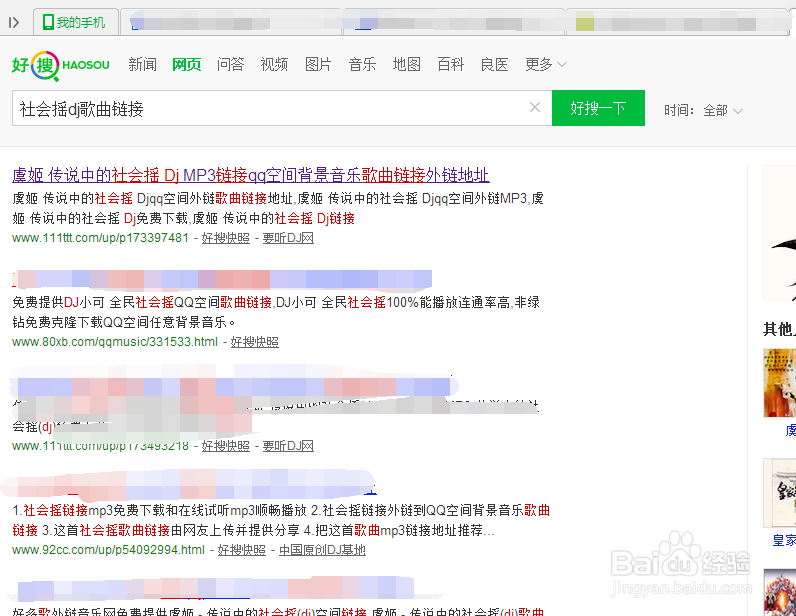Screen dimensions: 796x616
Task: Open the 良医 search category
Action: [x=494, y=64]
